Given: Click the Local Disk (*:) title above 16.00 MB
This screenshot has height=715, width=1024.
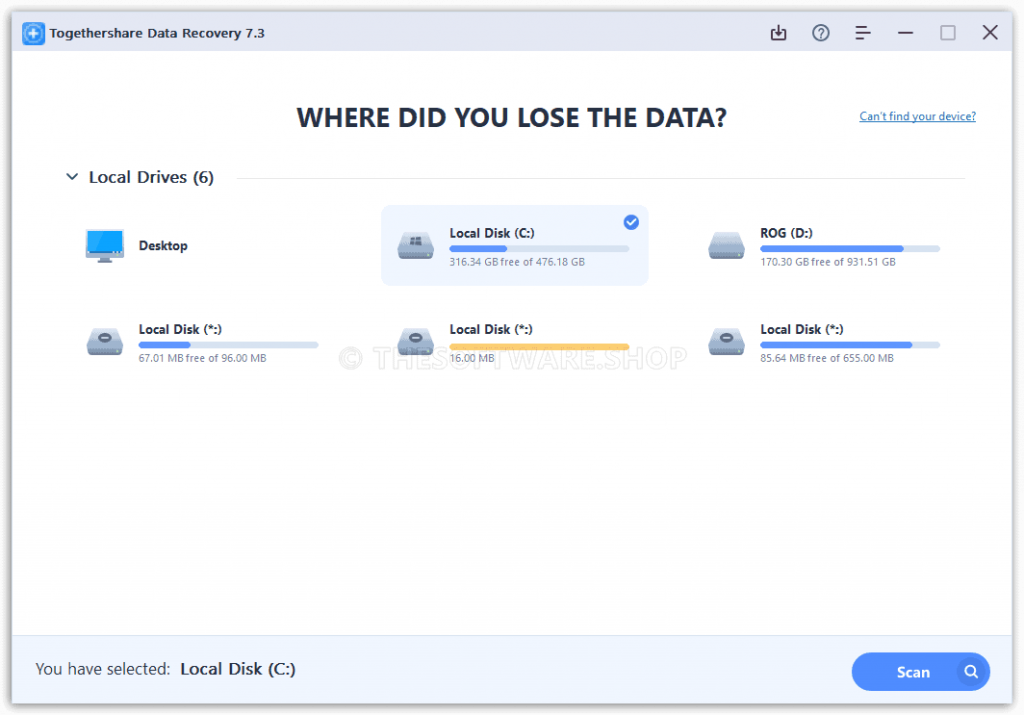Looking at the screenshot, I should pyautogui.click(x=491, y=329).
